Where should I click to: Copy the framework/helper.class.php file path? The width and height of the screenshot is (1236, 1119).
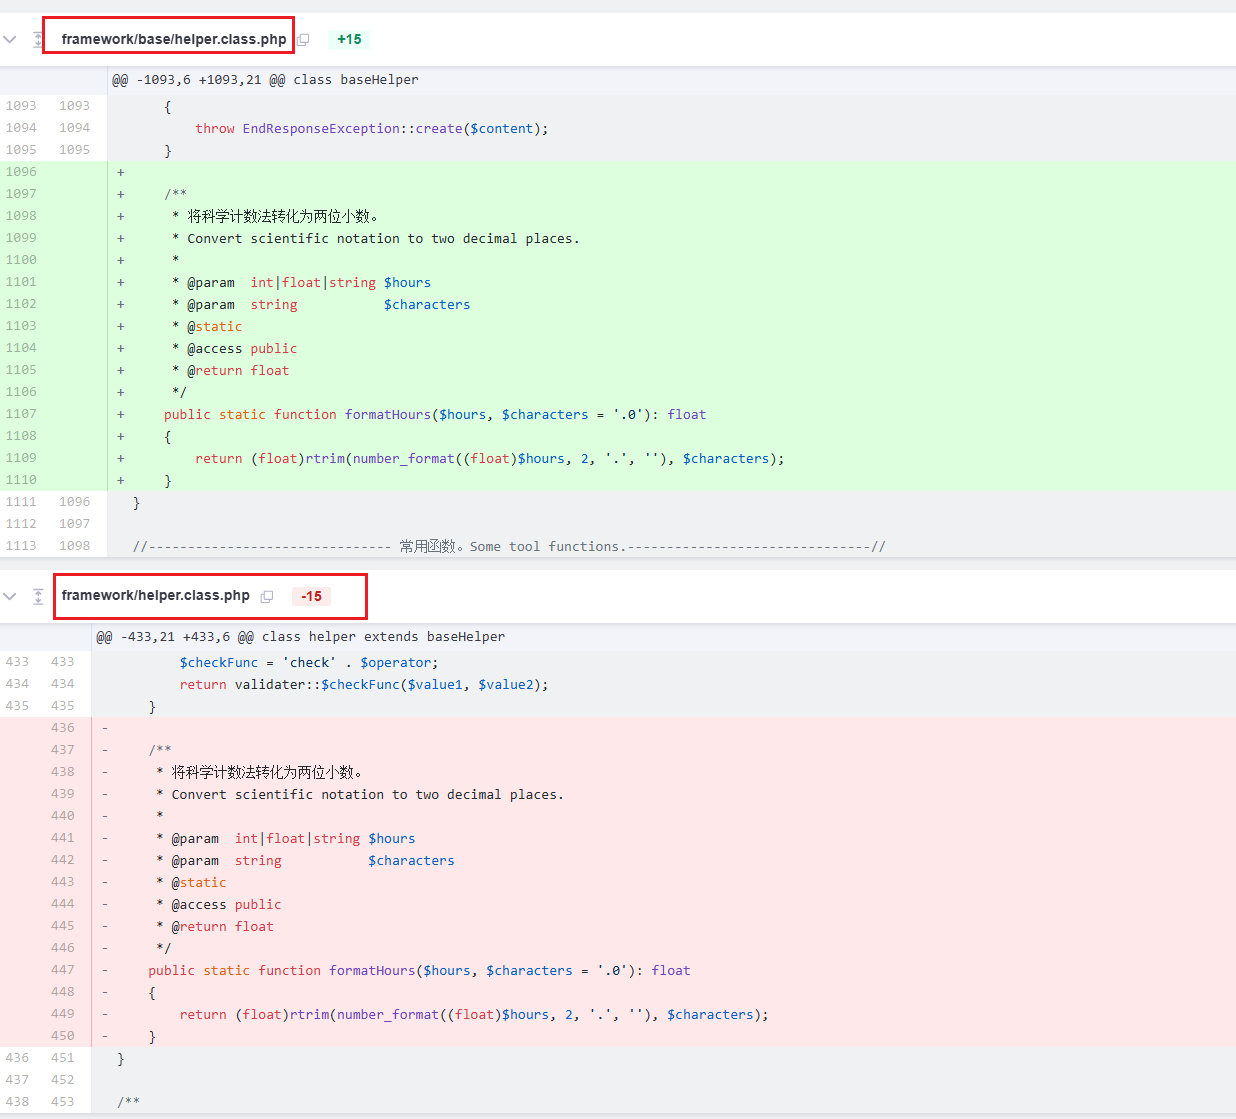coord(267,596)
